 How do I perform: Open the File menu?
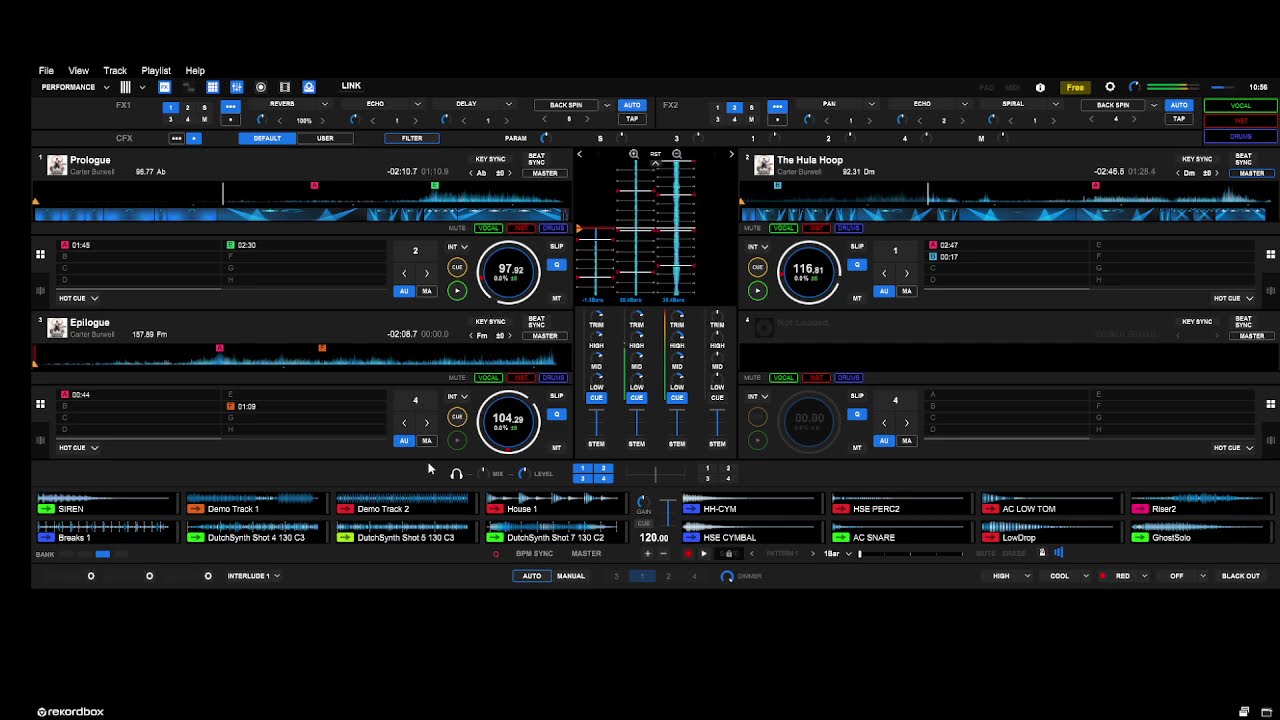click(46, 71)
